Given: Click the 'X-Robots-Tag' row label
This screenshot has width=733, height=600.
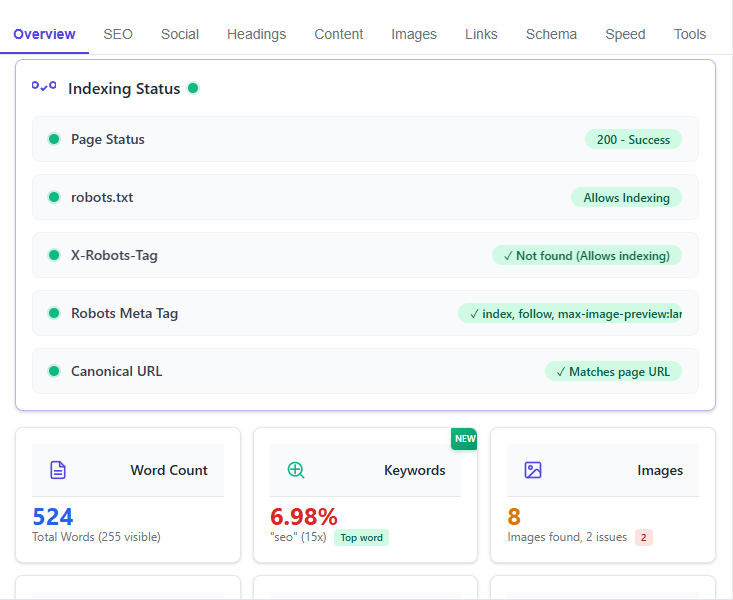Looking at the screenshot, I should tap(114, 255).
